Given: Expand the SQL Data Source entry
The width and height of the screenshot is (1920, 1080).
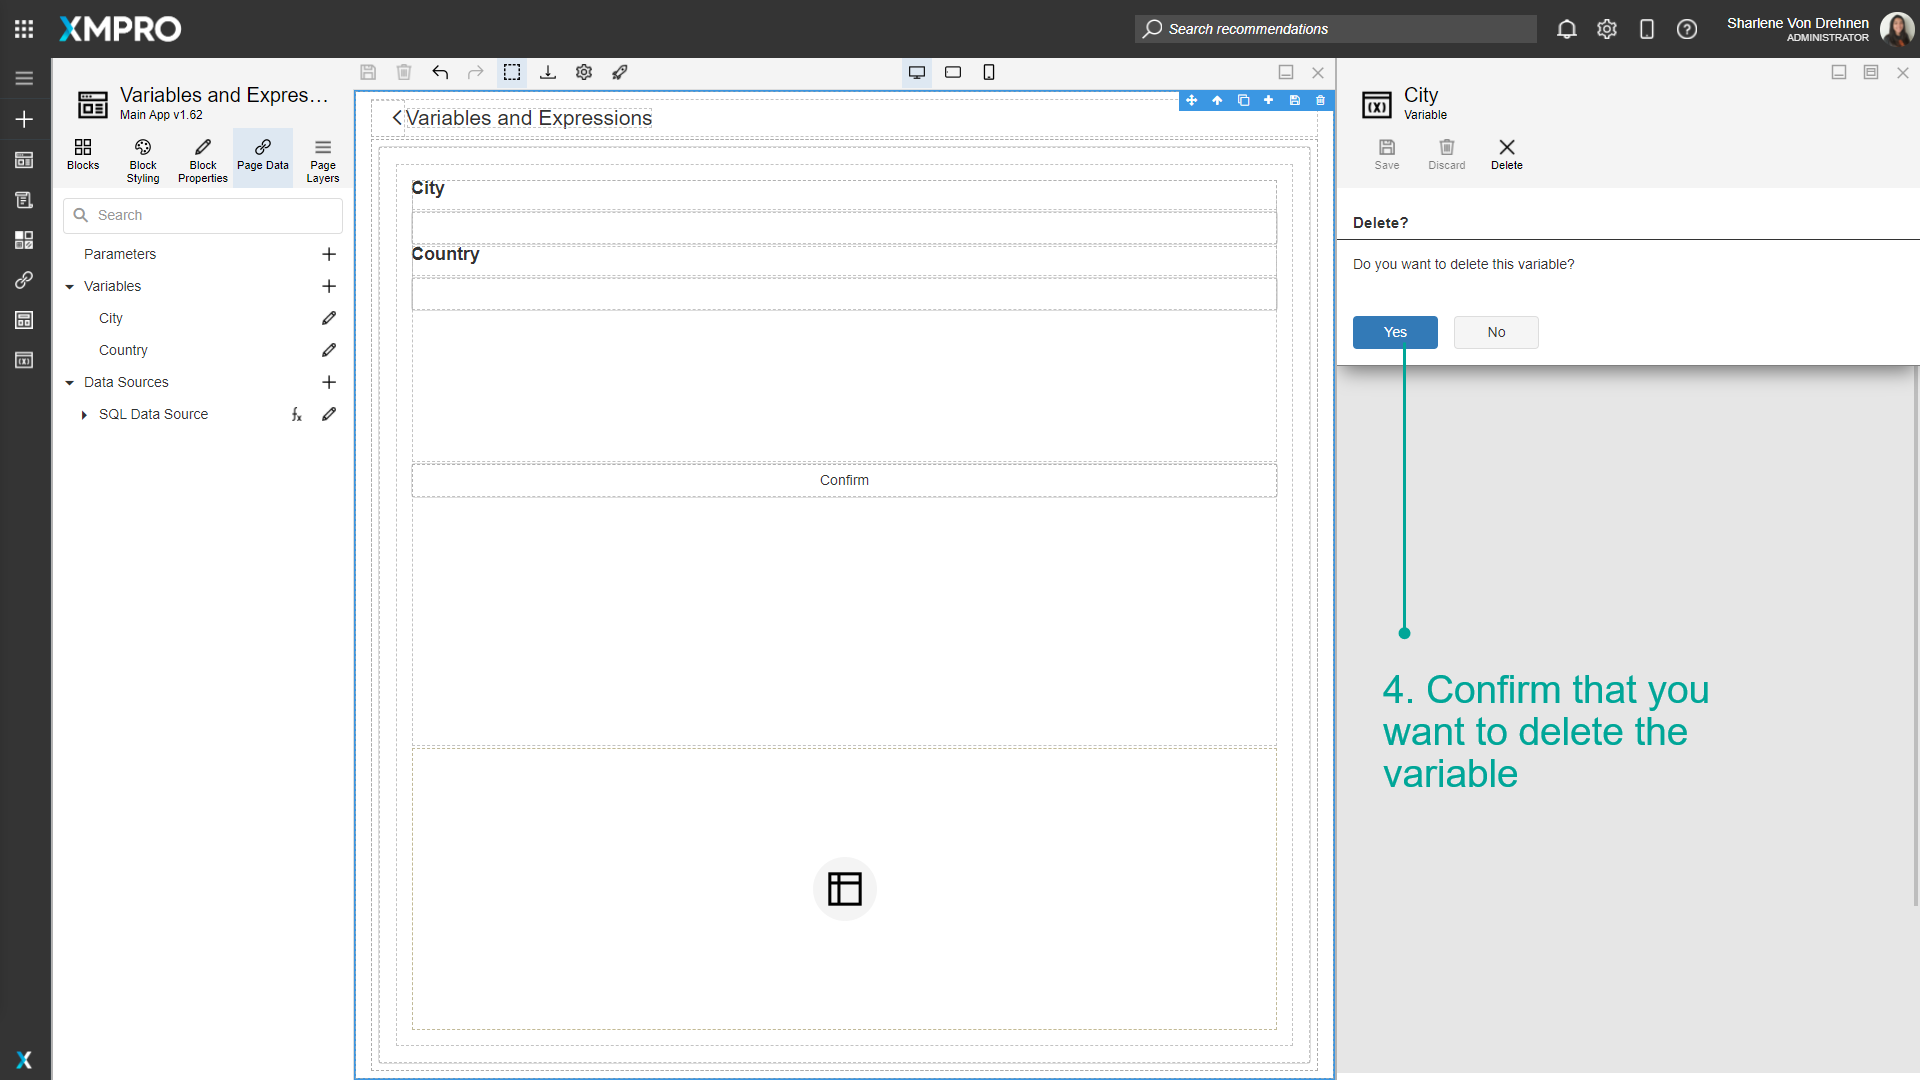Looking at the screenshot, I should click(84, 414).
